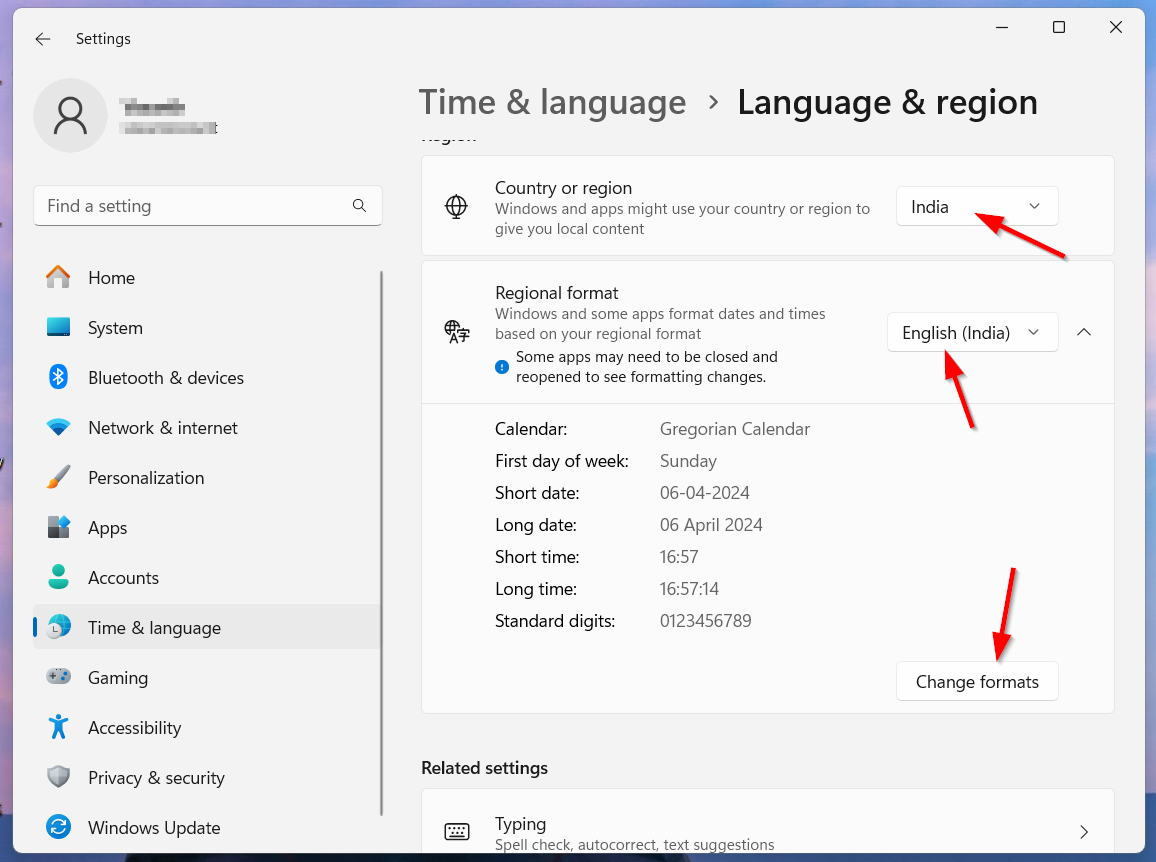
Task: Open Typing settings chevron
Action: pyautogui.click(x=1084, y=832)
